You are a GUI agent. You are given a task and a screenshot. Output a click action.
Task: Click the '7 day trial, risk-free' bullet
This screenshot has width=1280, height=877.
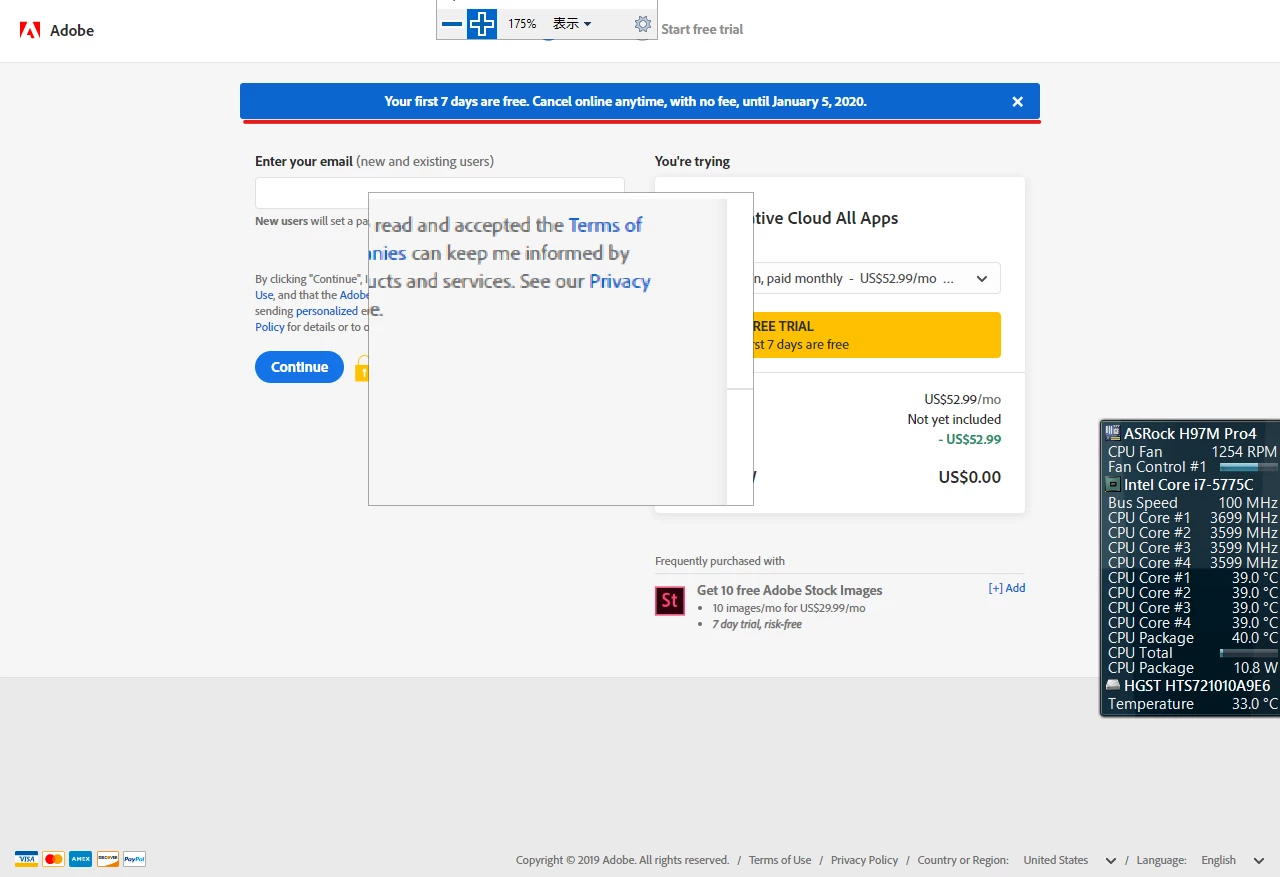tap(757, 624)
